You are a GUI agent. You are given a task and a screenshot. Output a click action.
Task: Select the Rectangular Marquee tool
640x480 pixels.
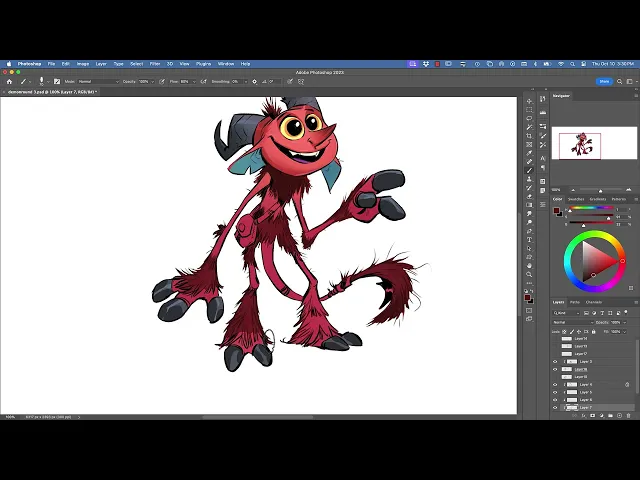(529, 109)
